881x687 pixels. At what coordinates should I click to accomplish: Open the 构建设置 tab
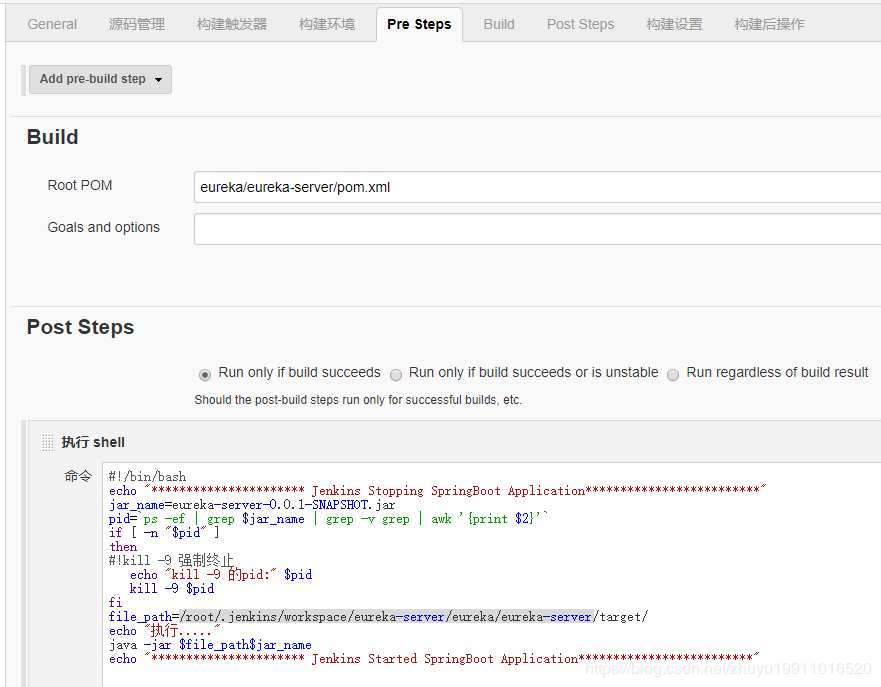click(674, 24)
